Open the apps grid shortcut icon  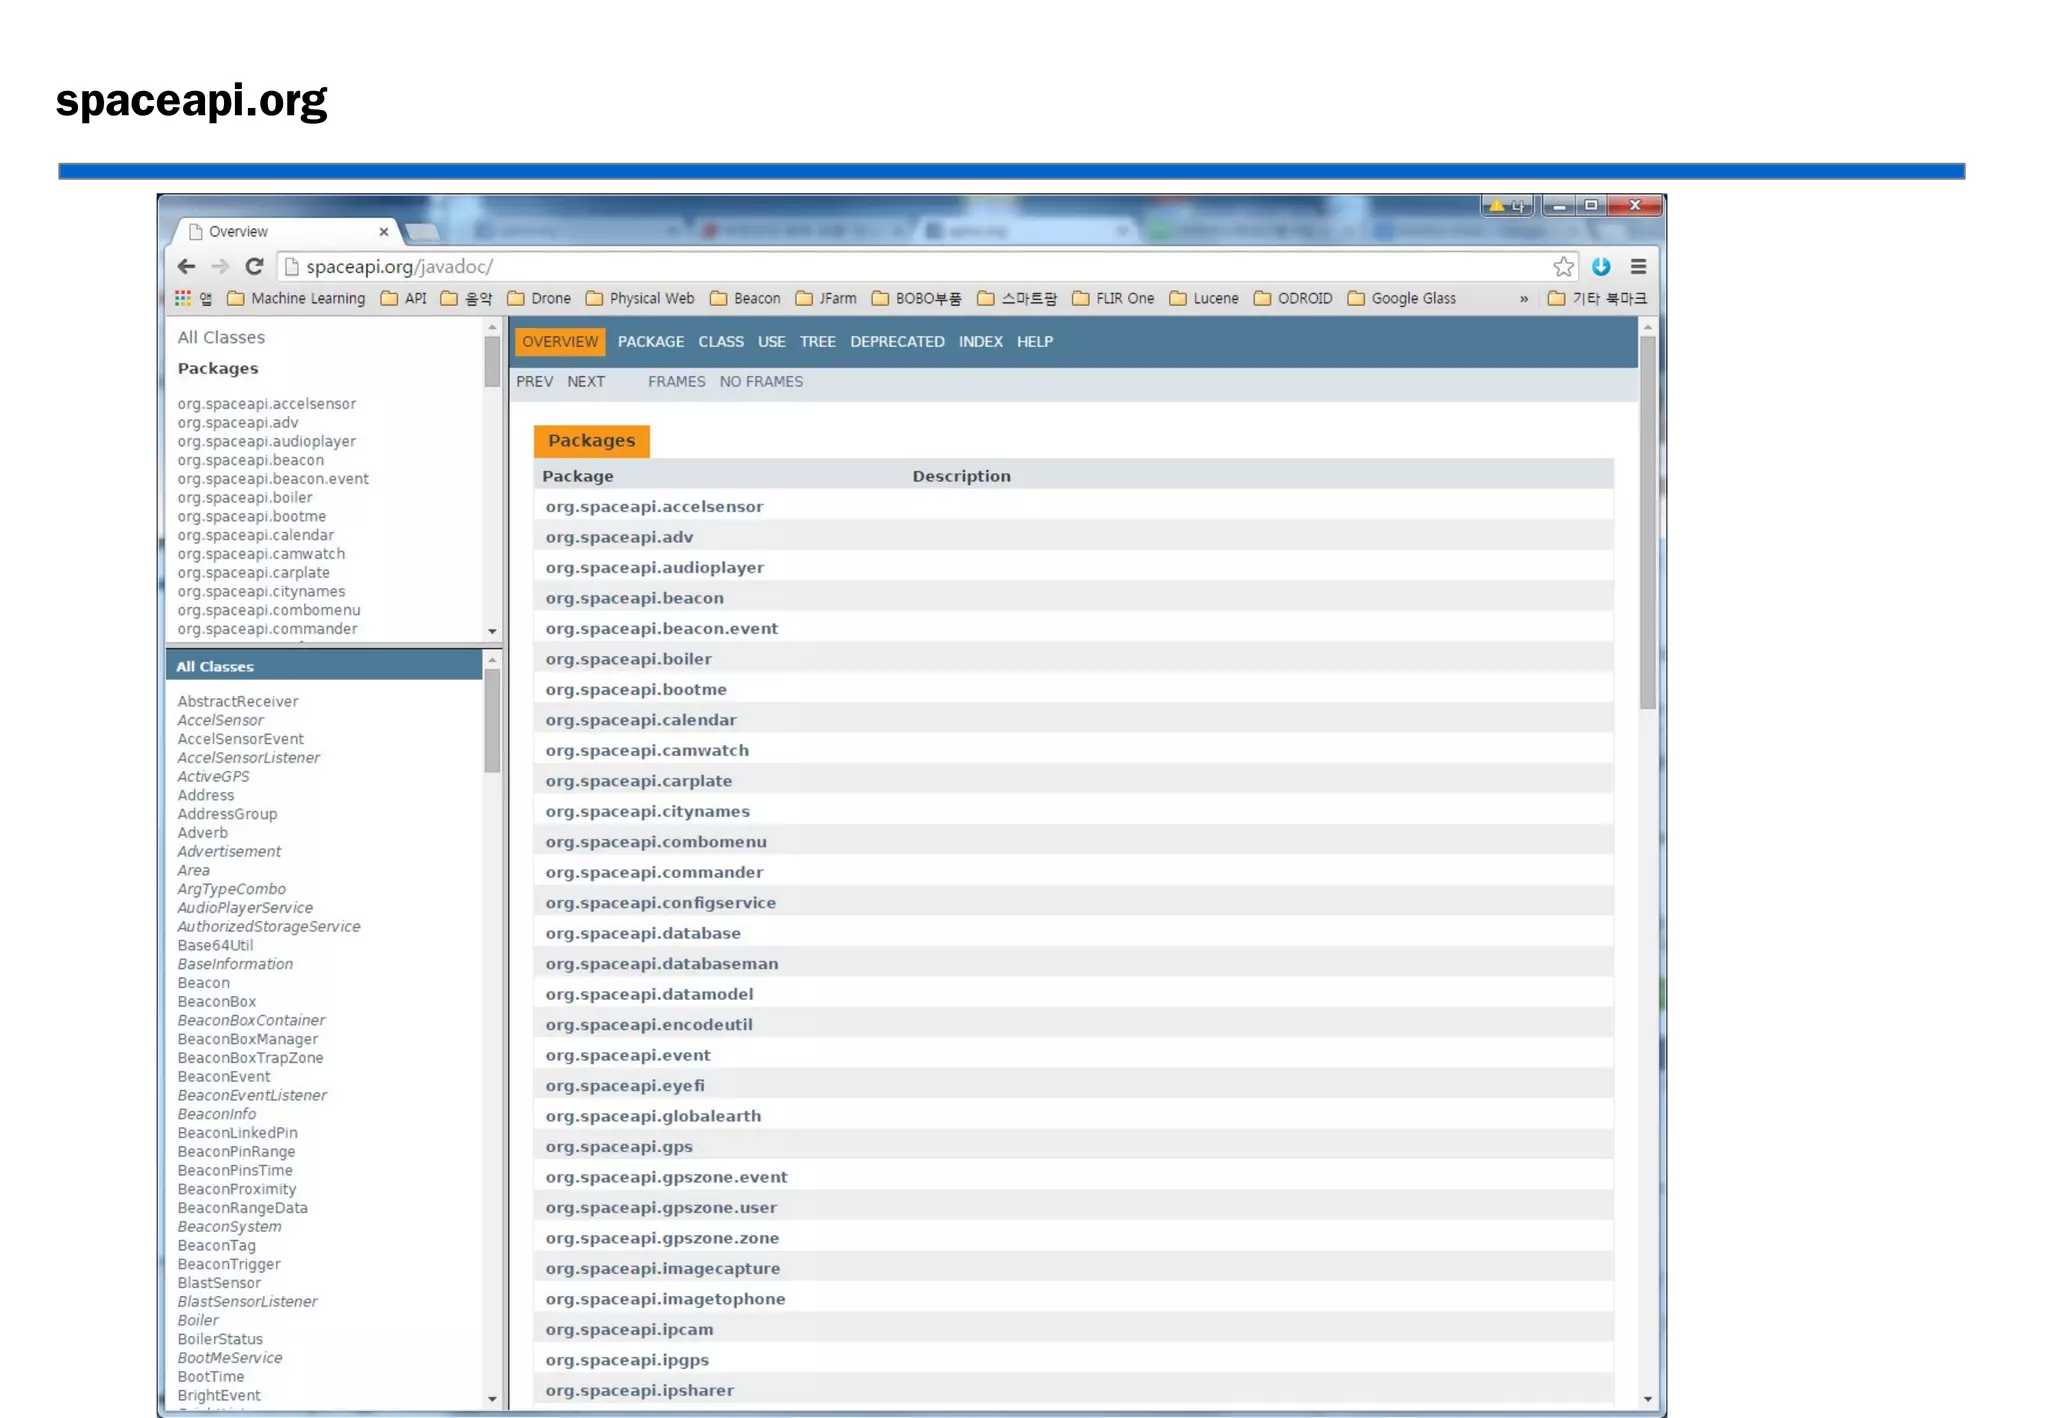[x=183, y=299]
